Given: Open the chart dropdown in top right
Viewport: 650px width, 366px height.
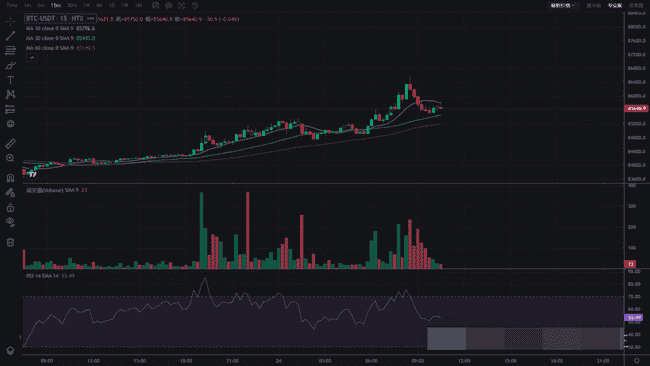Looking at the screenshot, I should (x=563, y=5).
